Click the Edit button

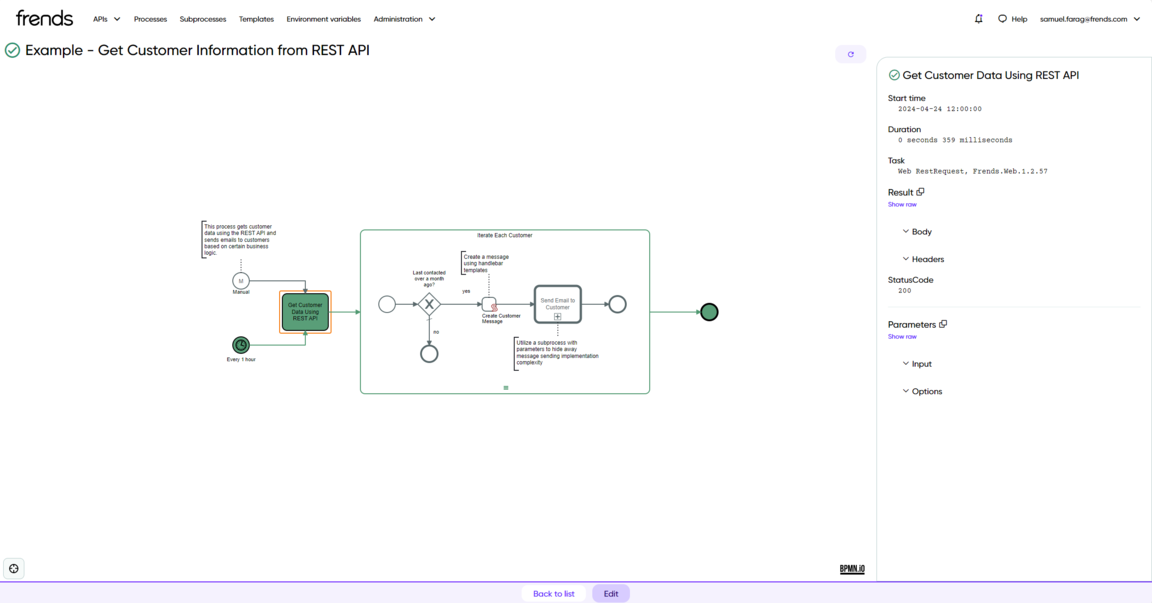click(x=611, y=593)
